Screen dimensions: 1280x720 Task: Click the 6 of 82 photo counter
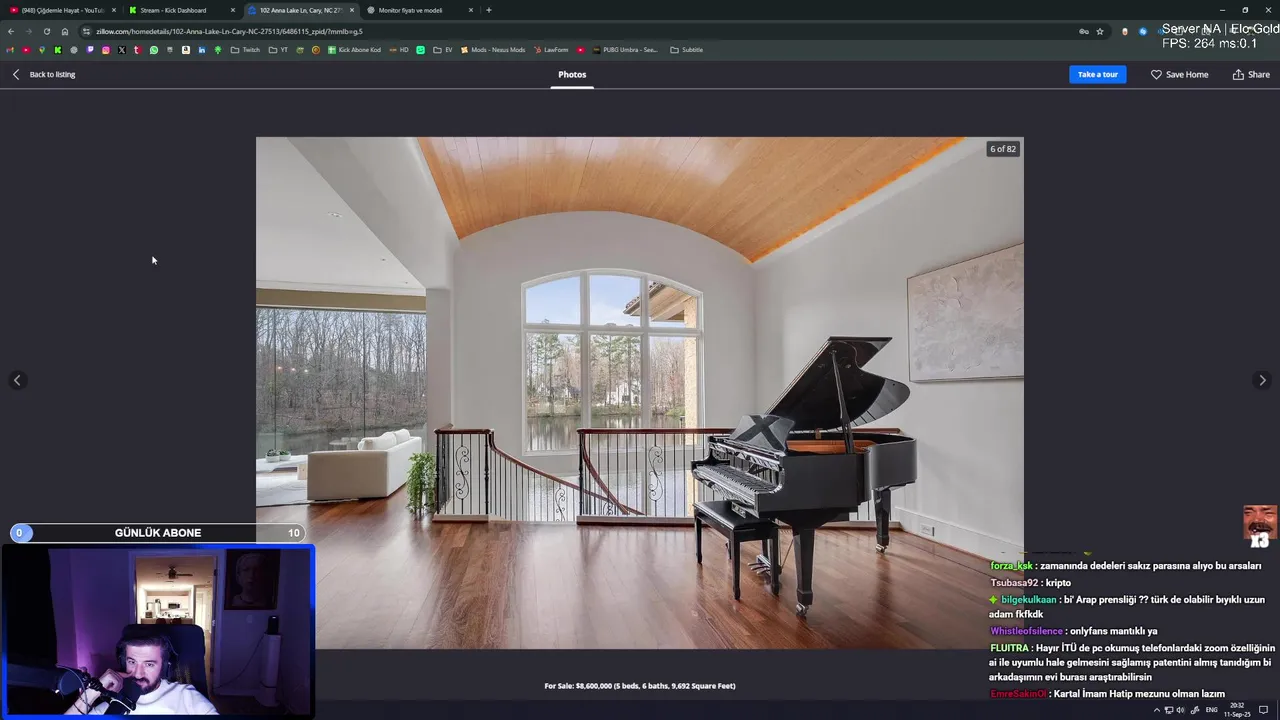pyautogui.click(x=1003, y=149)
